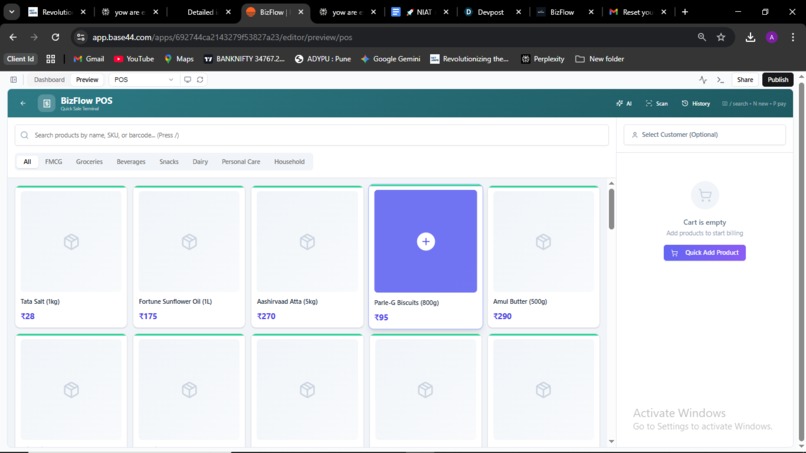The height and width of the screenshot is (453, 806).
Task: Open Select Customer (Optional) selector
Action: tap(704, 135)
